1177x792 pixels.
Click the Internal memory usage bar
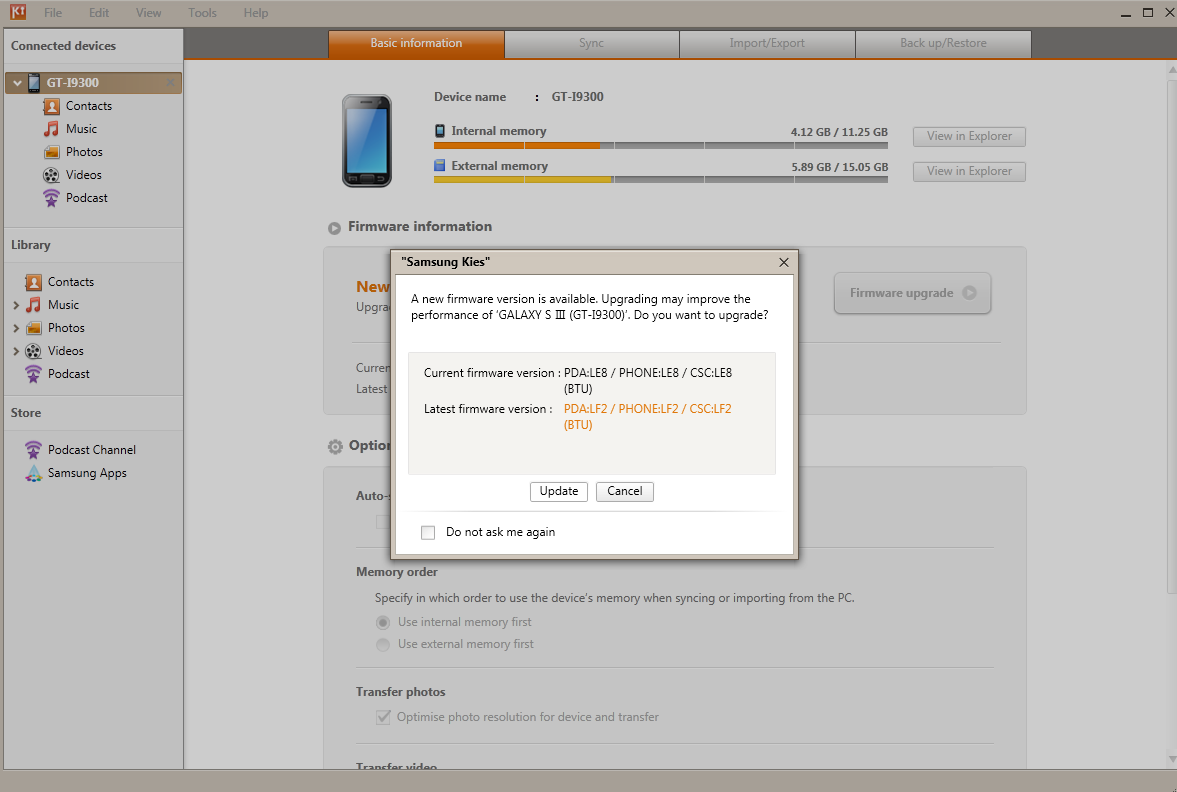click(660, 146)
